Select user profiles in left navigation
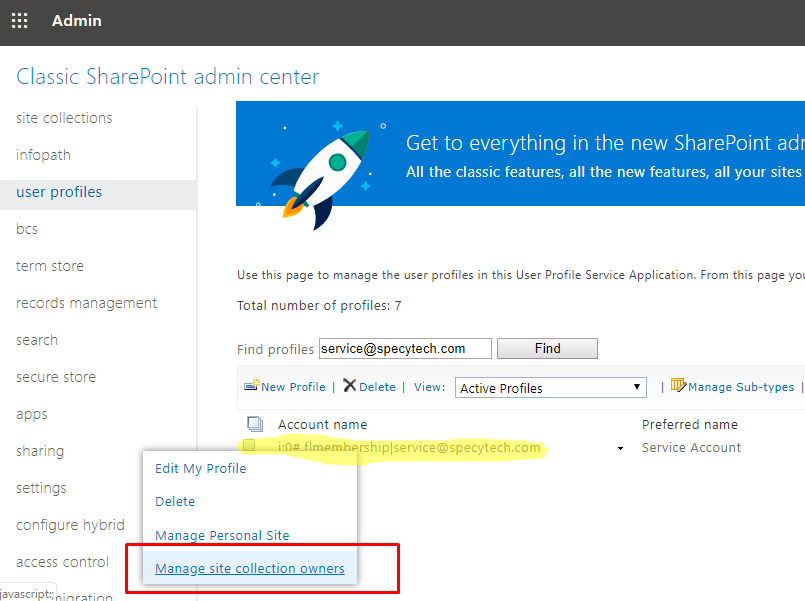 pos(59,192)
